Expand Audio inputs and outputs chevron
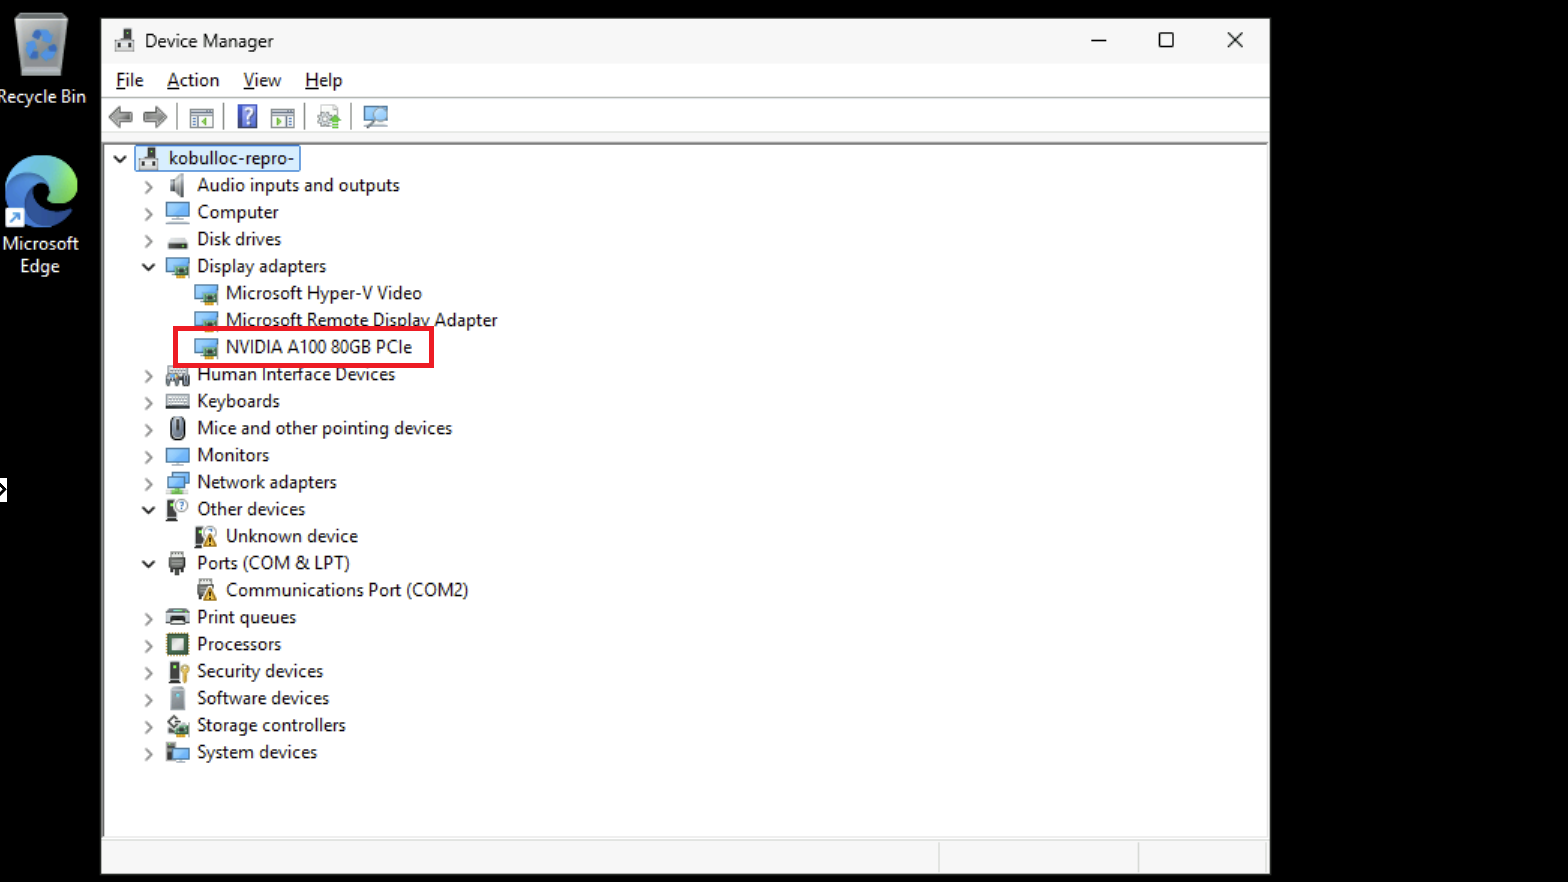This screenshot has width=1568, height=882. [x=148, y=186]
